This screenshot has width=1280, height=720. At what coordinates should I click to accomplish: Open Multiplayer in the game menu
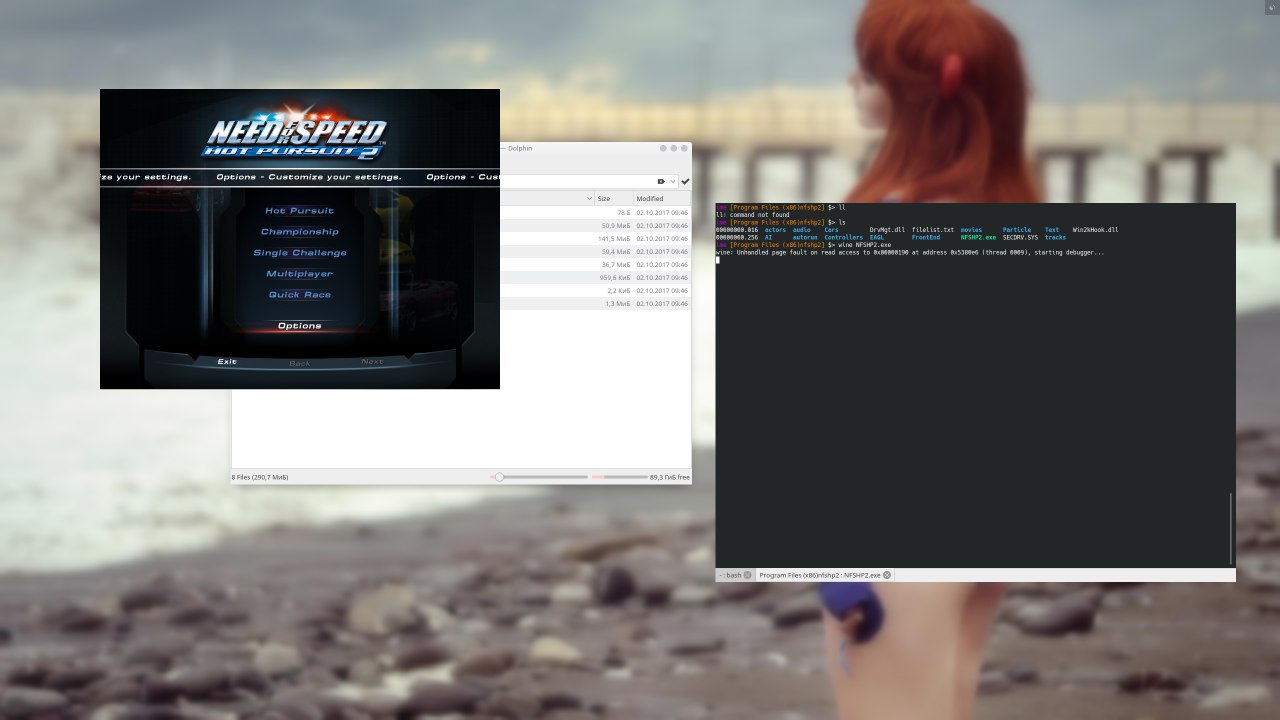[x=299, y=274]
